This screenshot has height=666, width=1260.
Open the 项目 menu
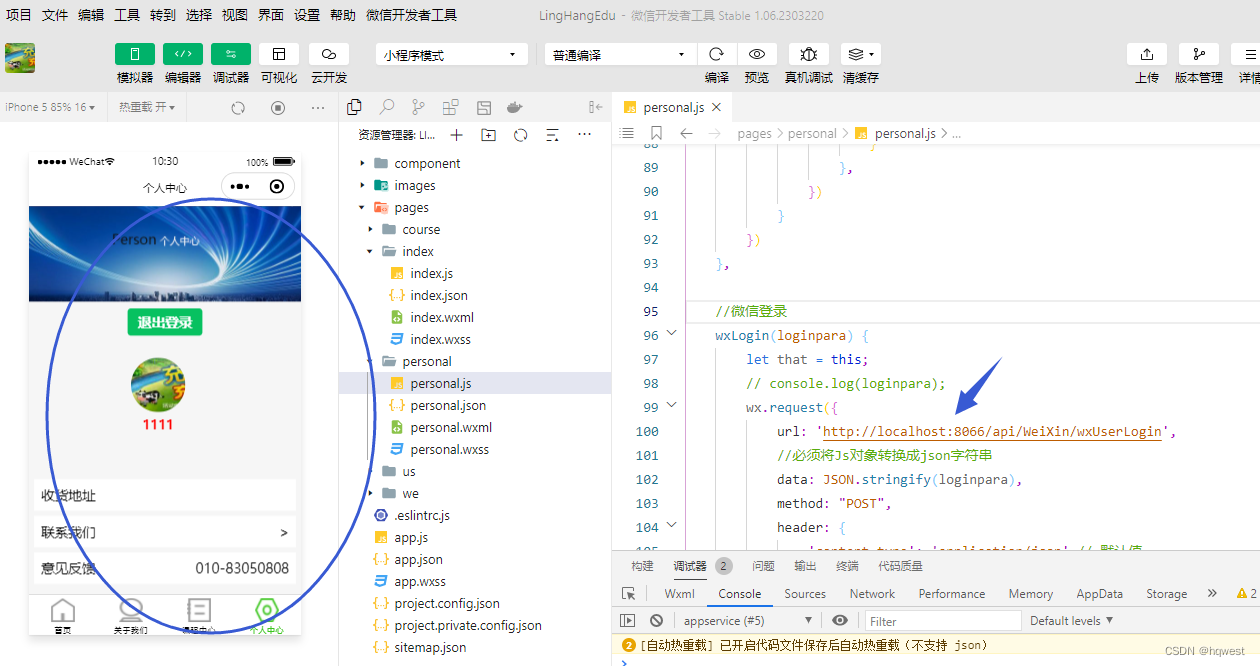pos(19,15)
